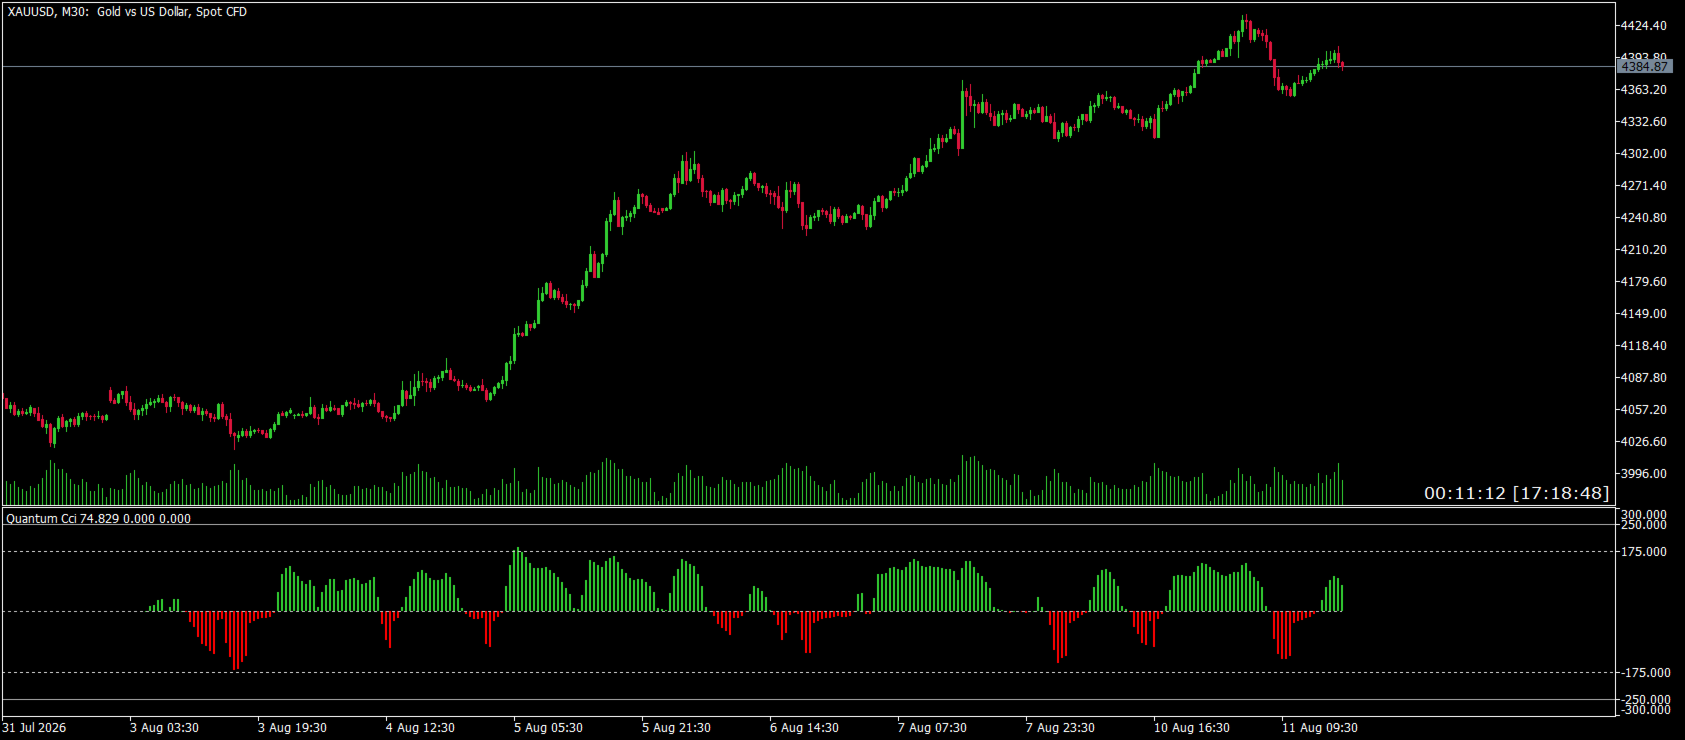The image size is (1685, 740).
Task: Click the 7 Aug 07:30 time label
Action: tap(932, 727)
